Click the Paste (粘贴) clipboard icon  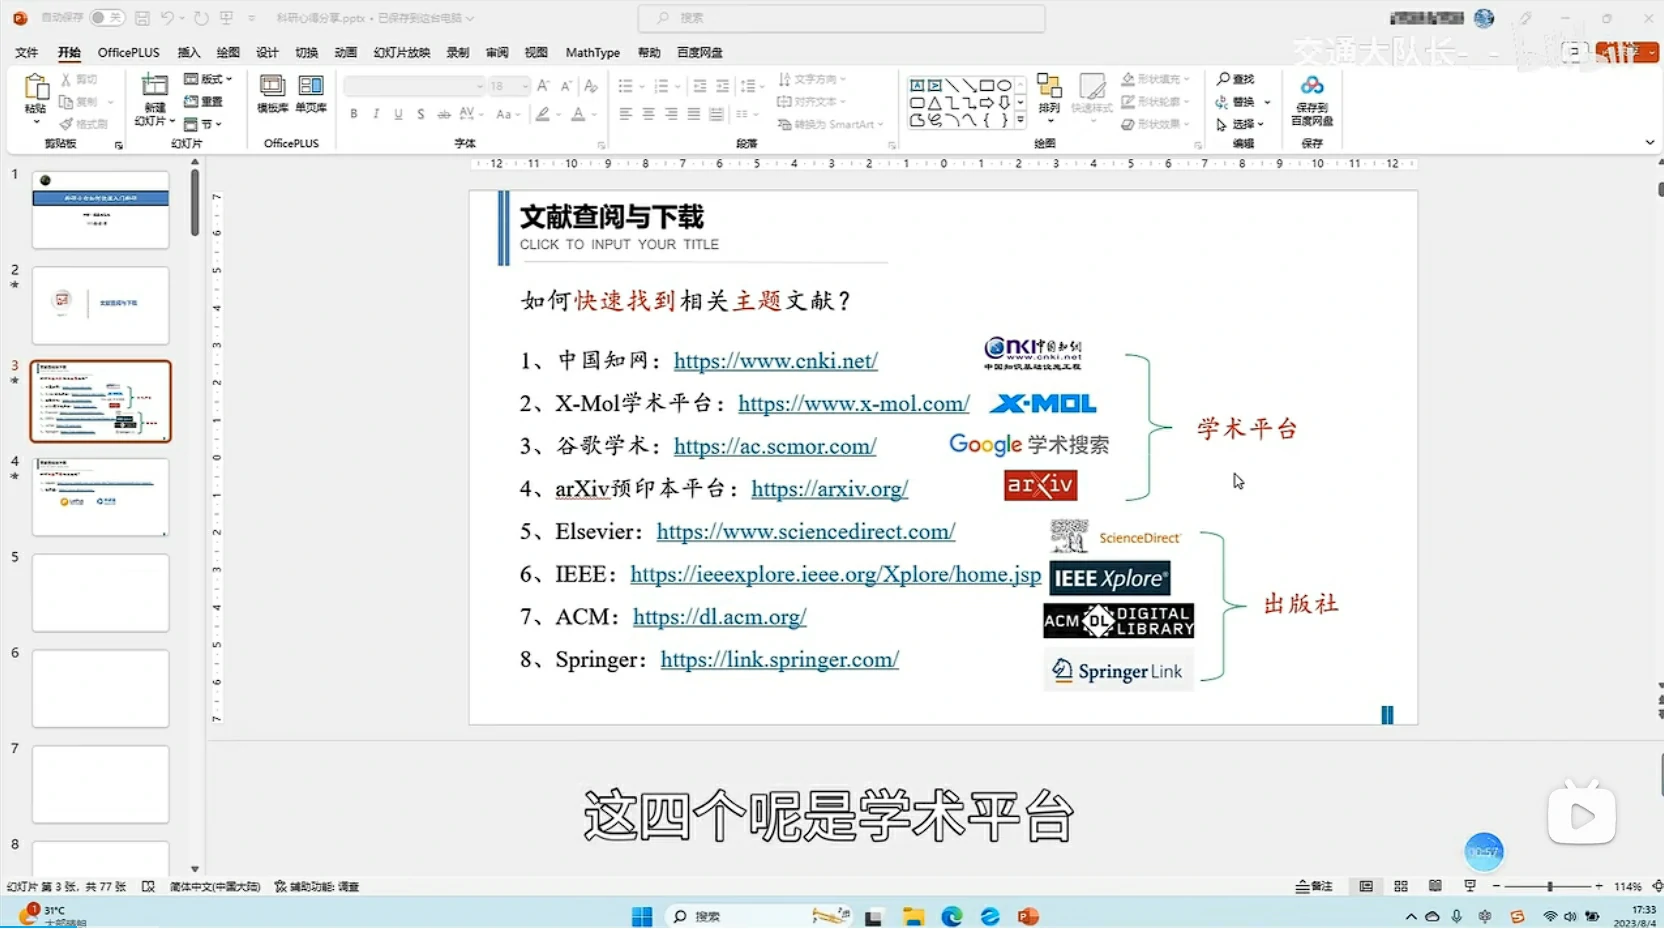[36, 88]
